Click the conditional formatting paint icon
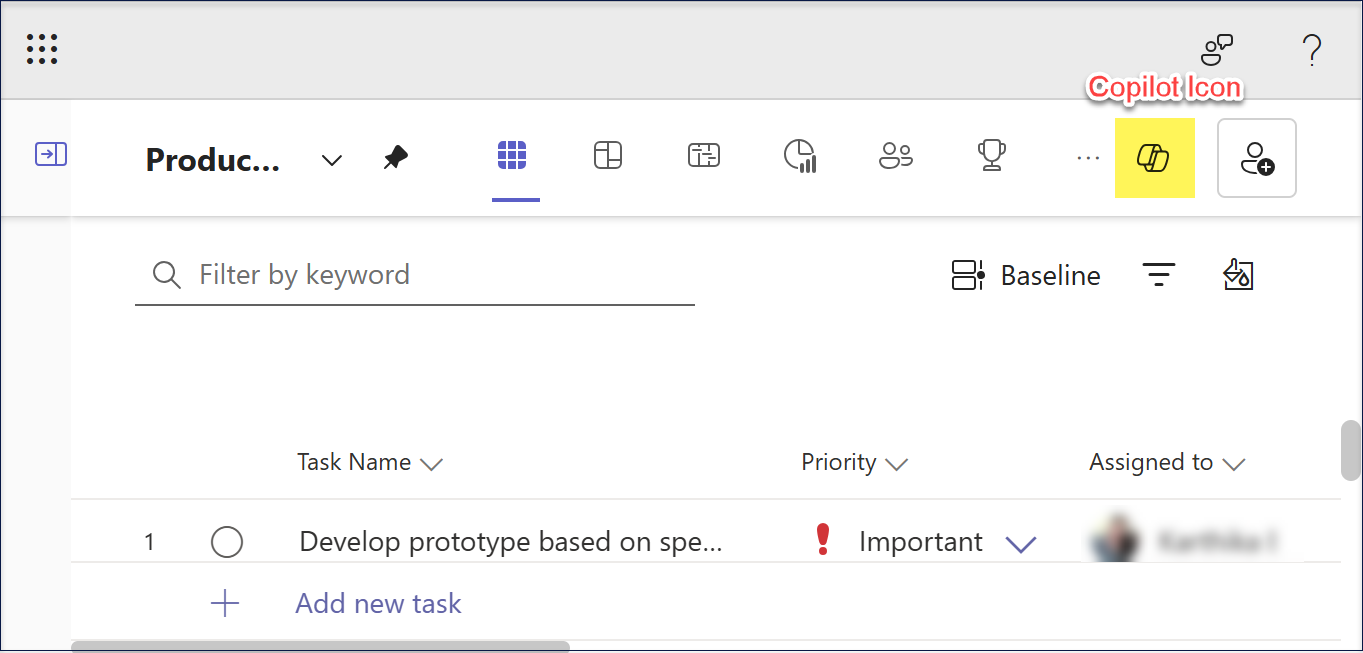The image size is (1363, 653). point(1238,275)
